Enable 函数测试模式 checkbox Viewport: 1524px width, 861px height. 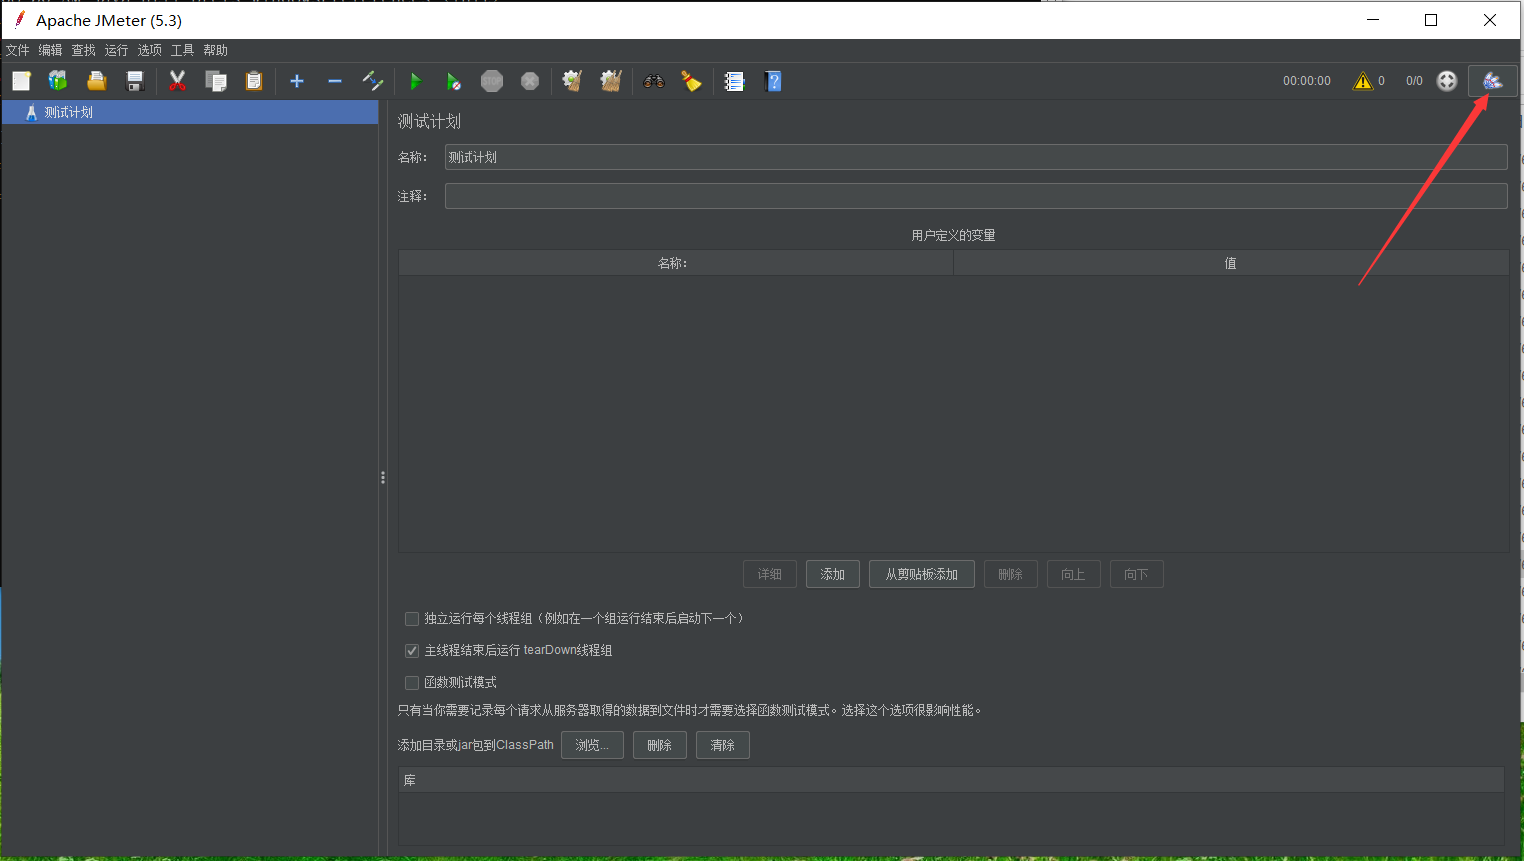pos(412,683)
